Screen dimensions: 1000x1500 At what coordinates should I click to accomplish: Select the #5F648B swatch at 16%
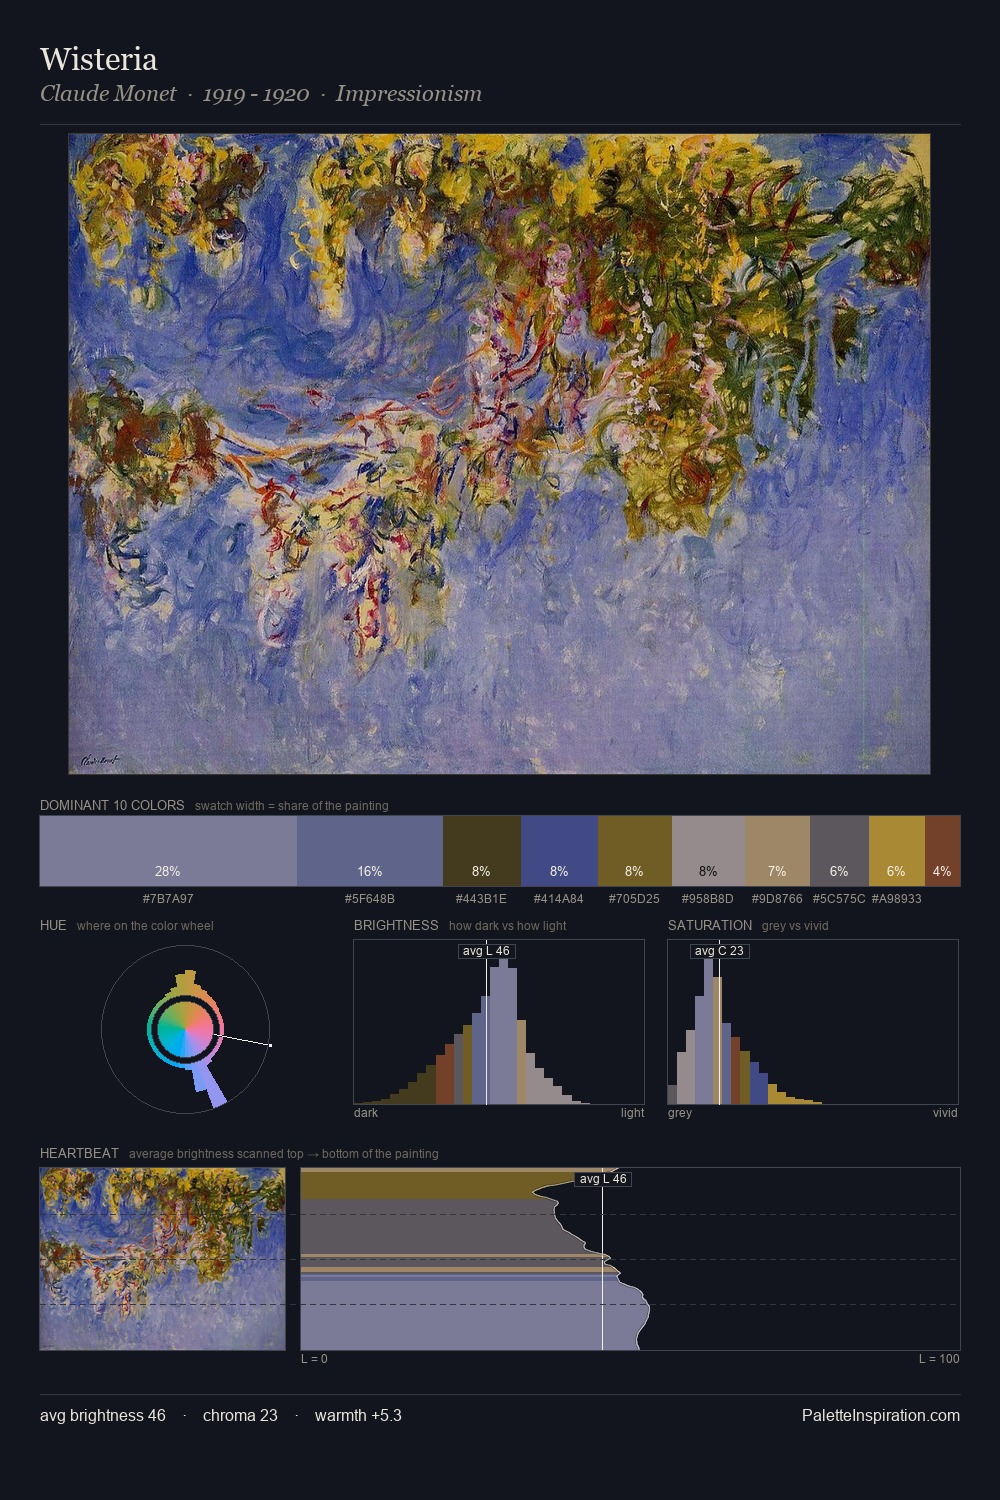[370, 851]
